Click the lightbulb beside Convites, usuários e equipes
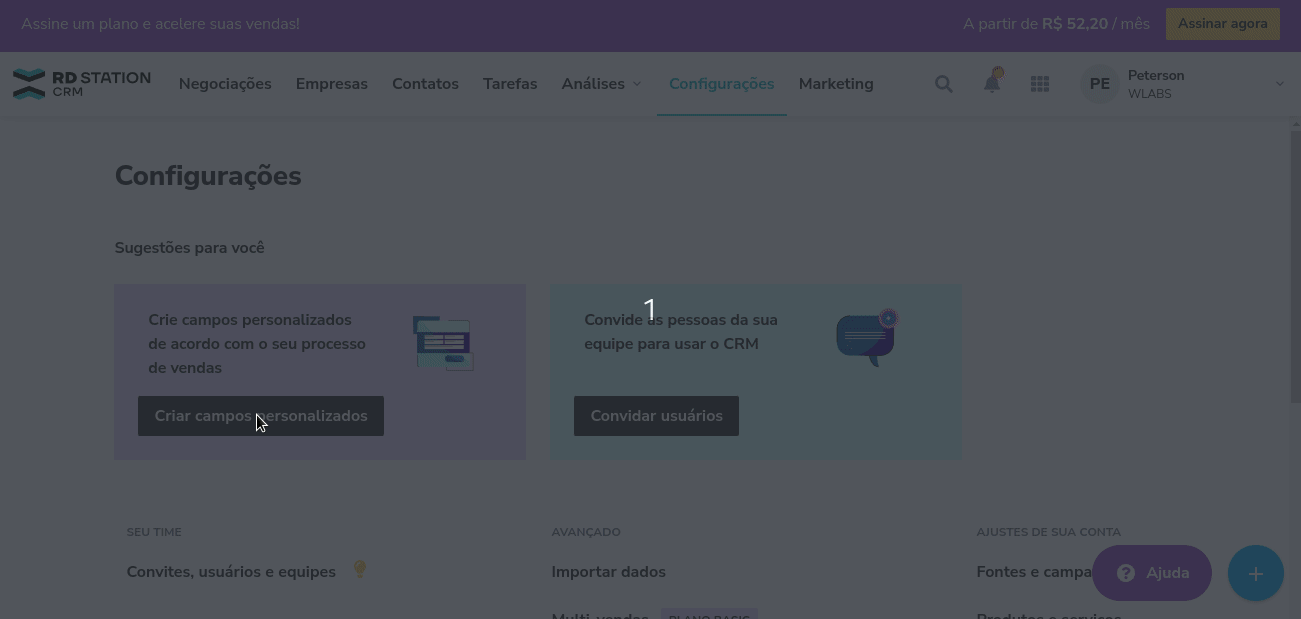 pos(360,570)
